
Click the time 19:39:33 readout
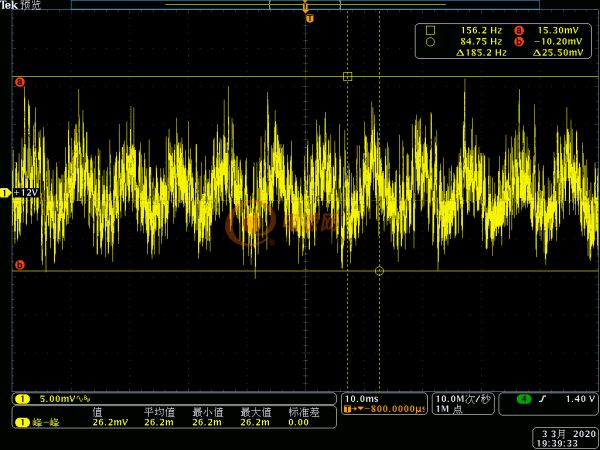557,444
